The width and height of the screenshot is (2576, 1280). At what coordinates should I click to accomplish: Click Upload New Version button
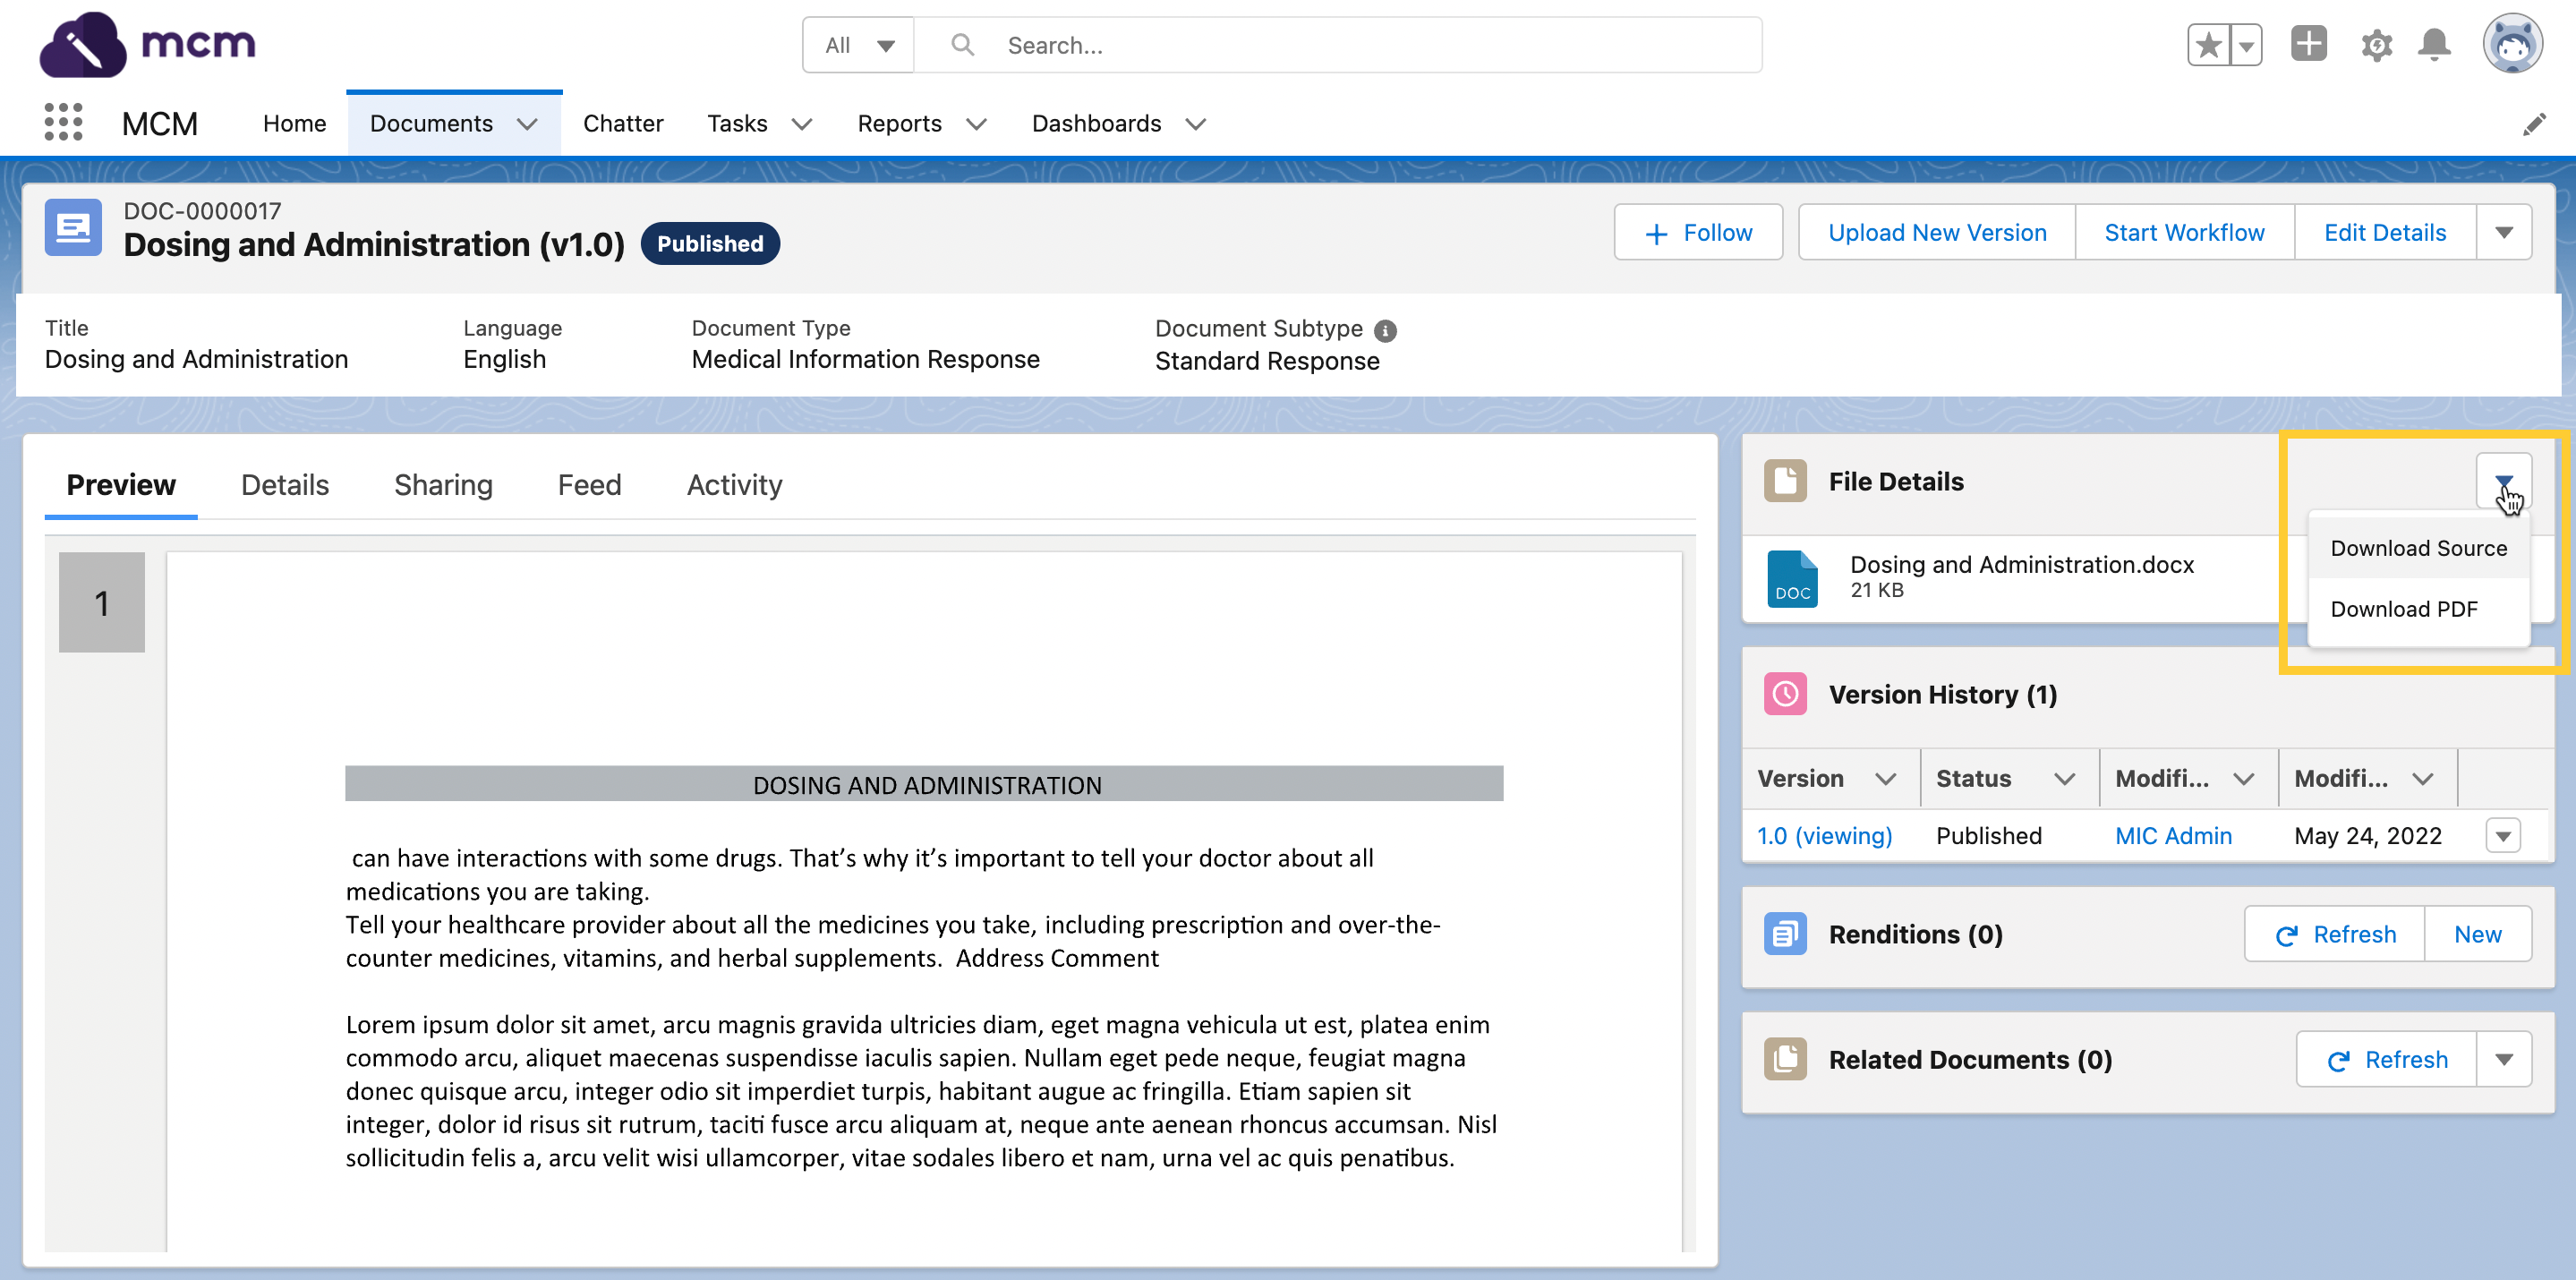(1937, 232)
